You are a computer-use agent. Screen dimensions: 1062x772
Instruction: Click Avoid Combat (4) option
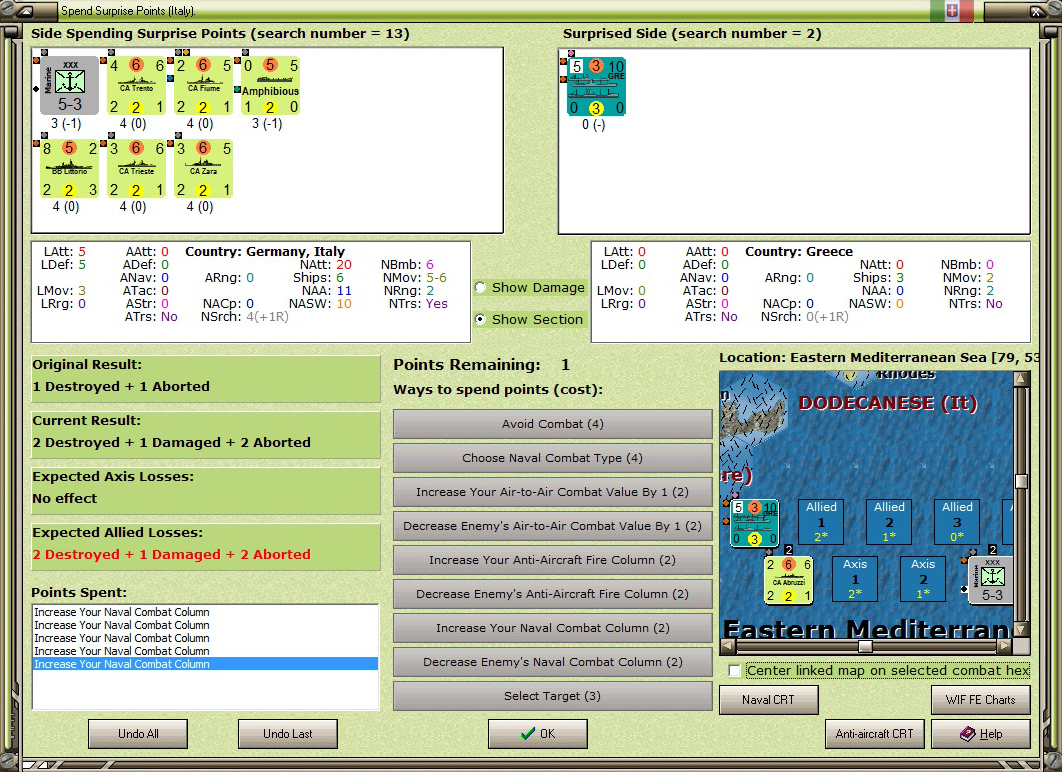tap(552, 424)
